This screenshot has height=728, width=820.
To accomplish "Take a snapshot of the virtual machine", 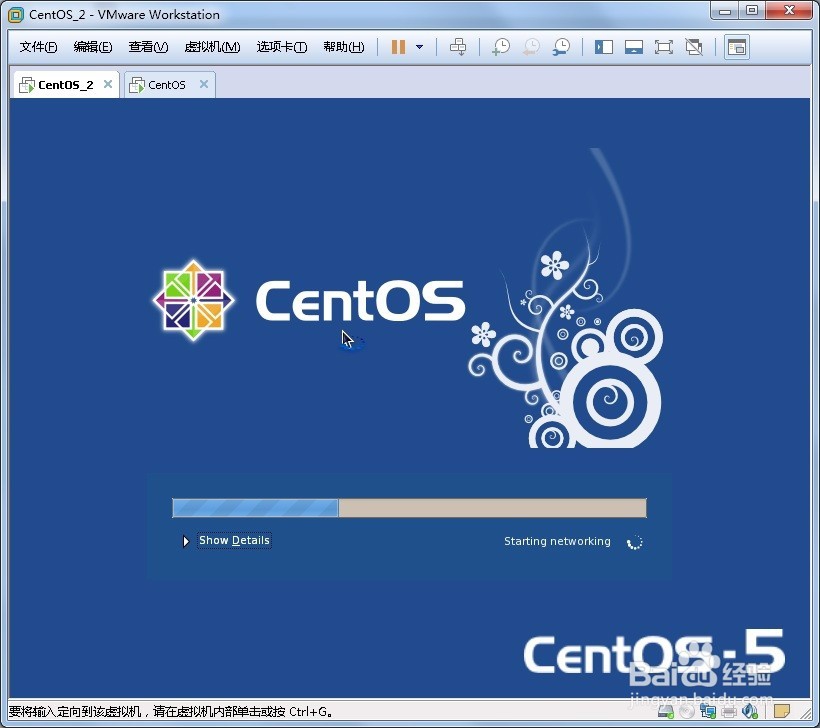I will click(501, 46).
